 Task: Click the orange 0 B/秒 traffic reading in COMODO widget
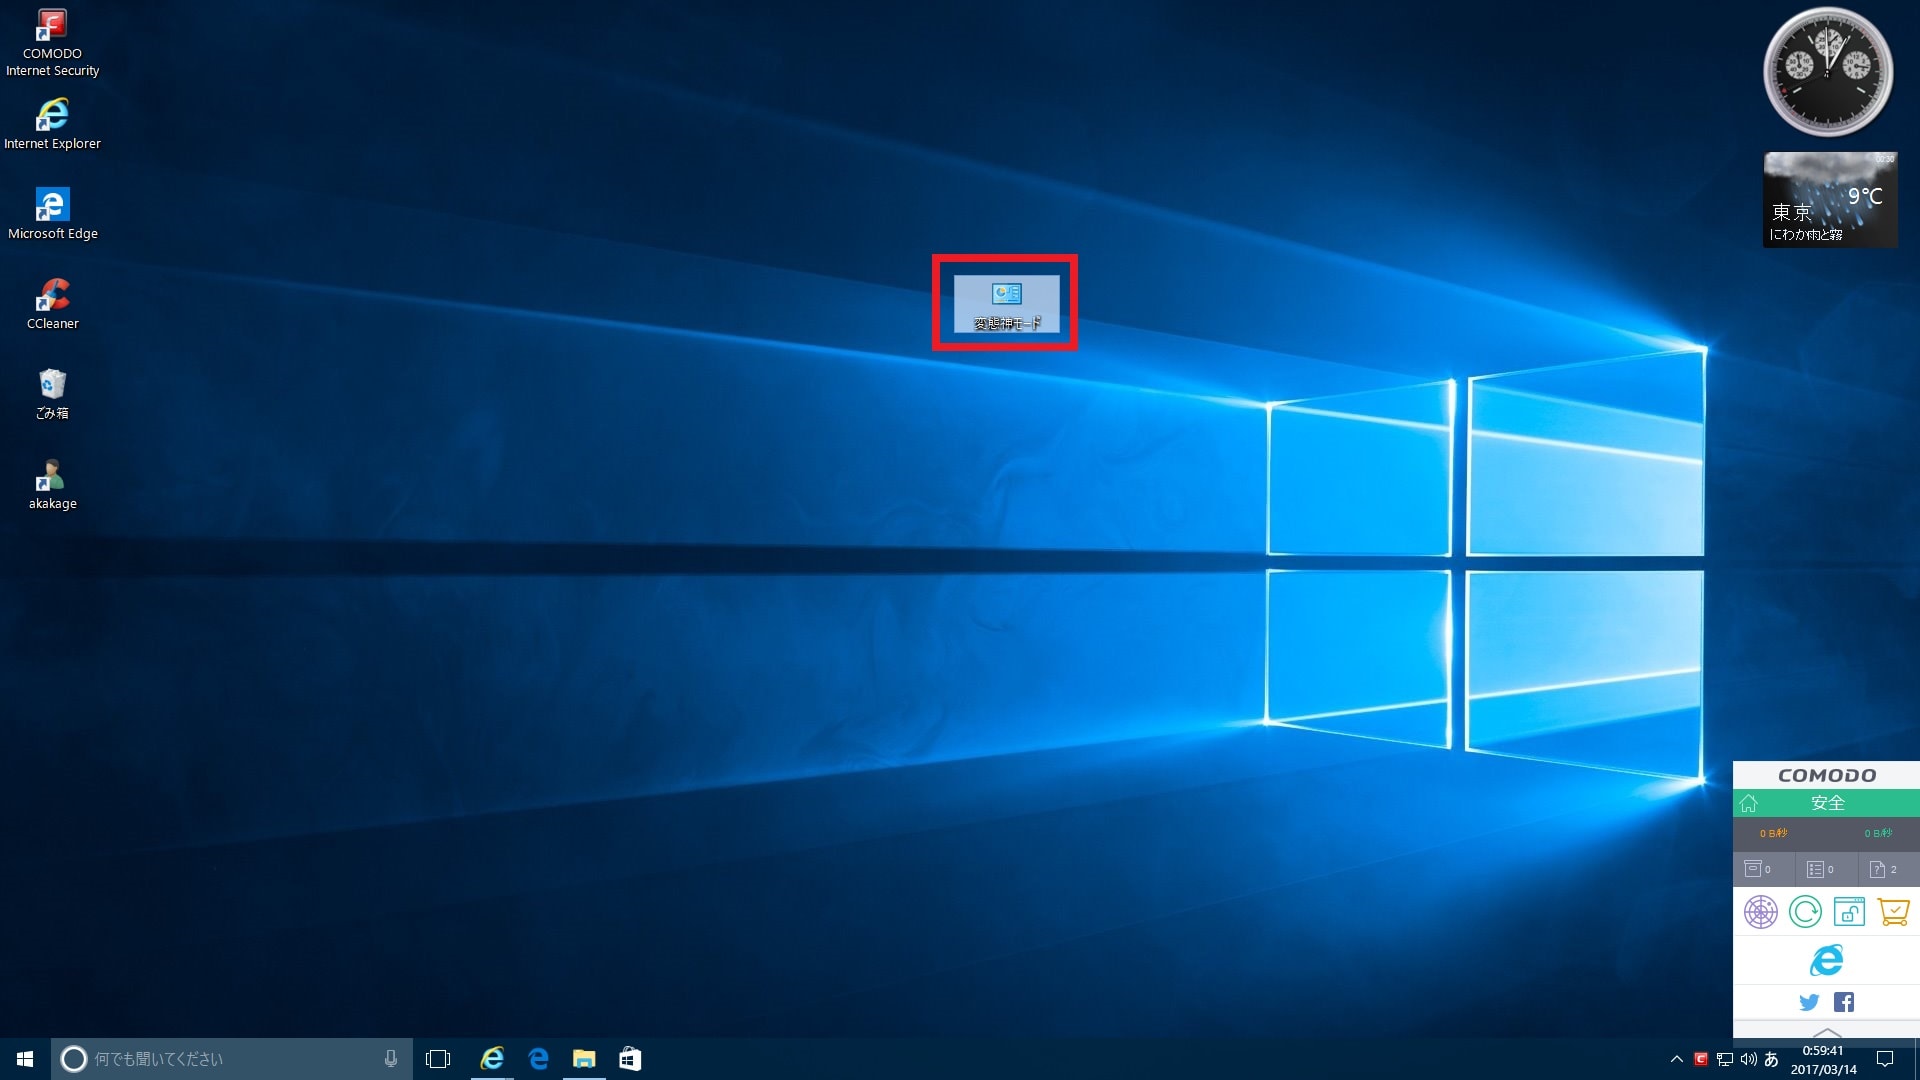point(1773,833)
